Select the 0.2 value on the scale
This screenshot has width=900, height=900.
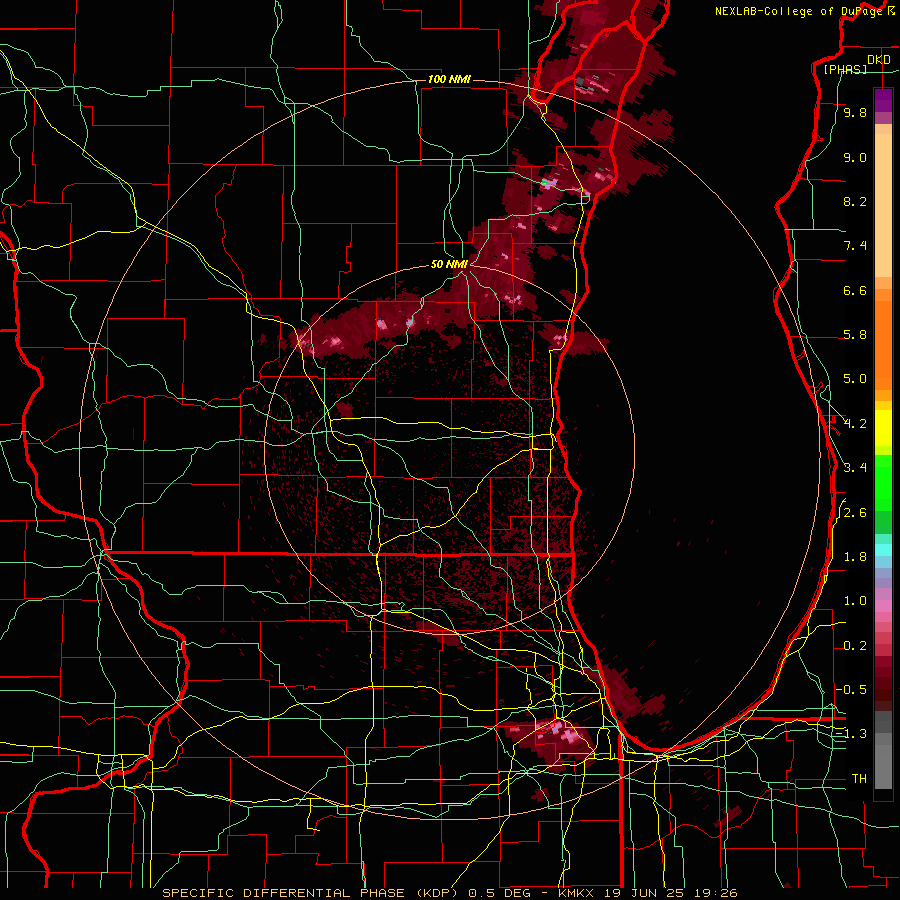[x=855, y=646]
